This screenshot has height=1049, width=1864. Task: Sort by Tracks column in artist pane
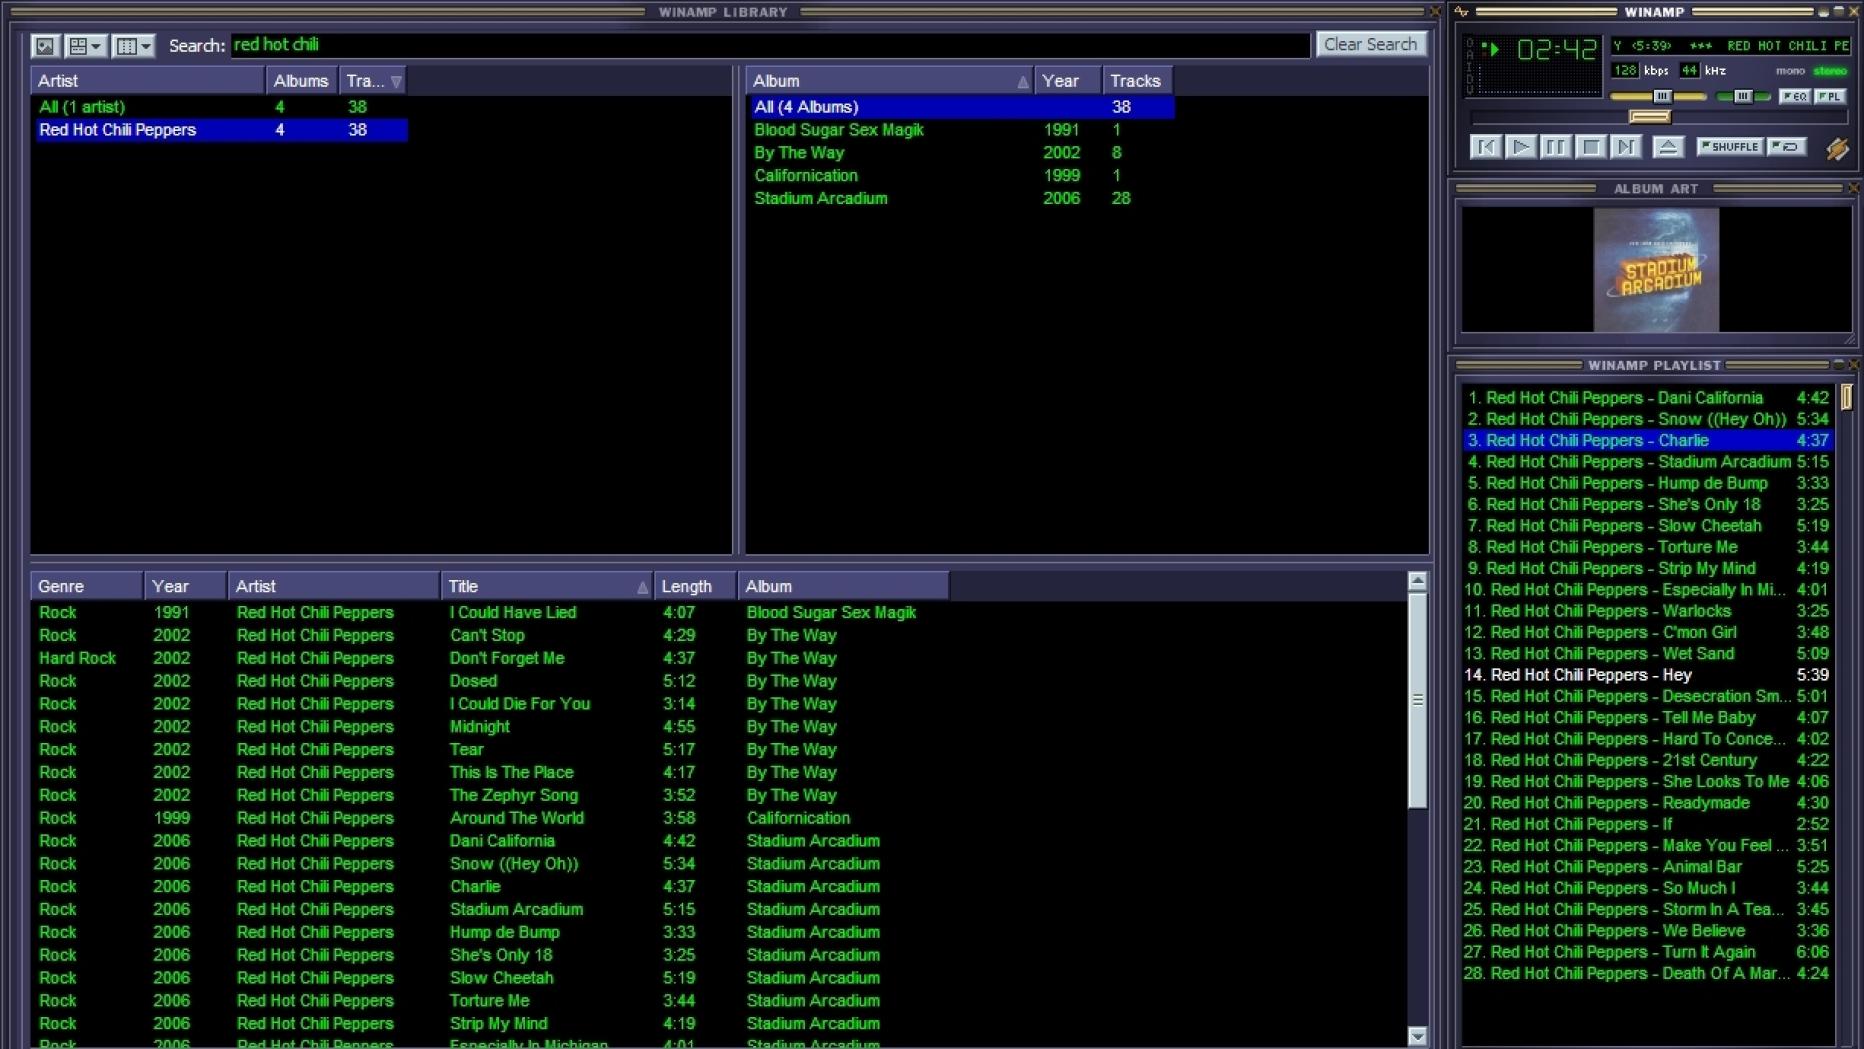tap(372, 81)
